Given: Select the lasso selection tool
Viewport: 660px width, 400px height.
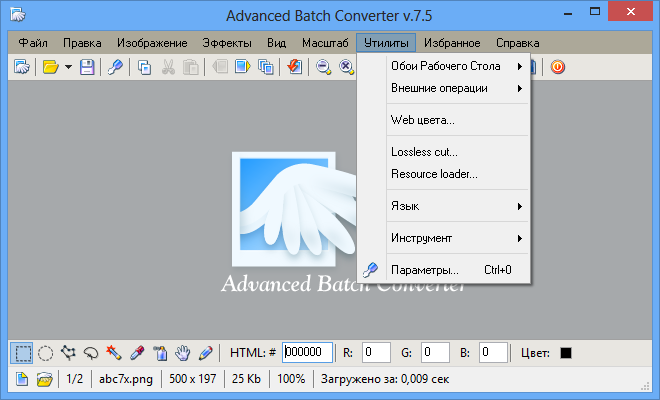Looking at the screenshot, I should point(90,353).
